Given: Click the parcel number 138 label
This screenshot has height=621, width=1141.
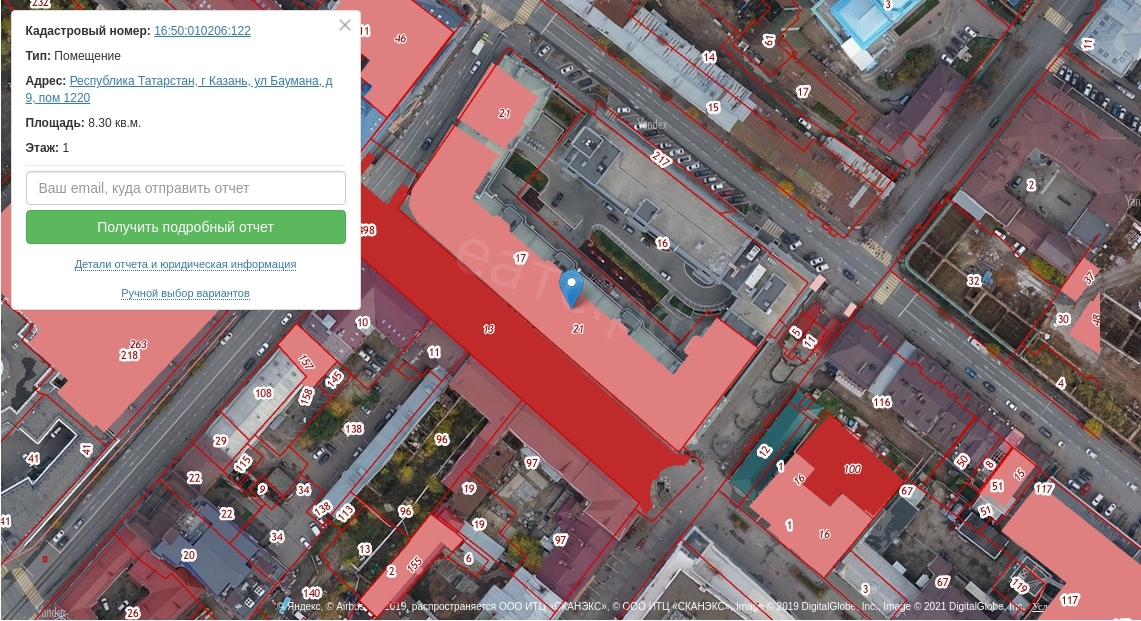Looking at the screenshot, I should coord(353,429).
